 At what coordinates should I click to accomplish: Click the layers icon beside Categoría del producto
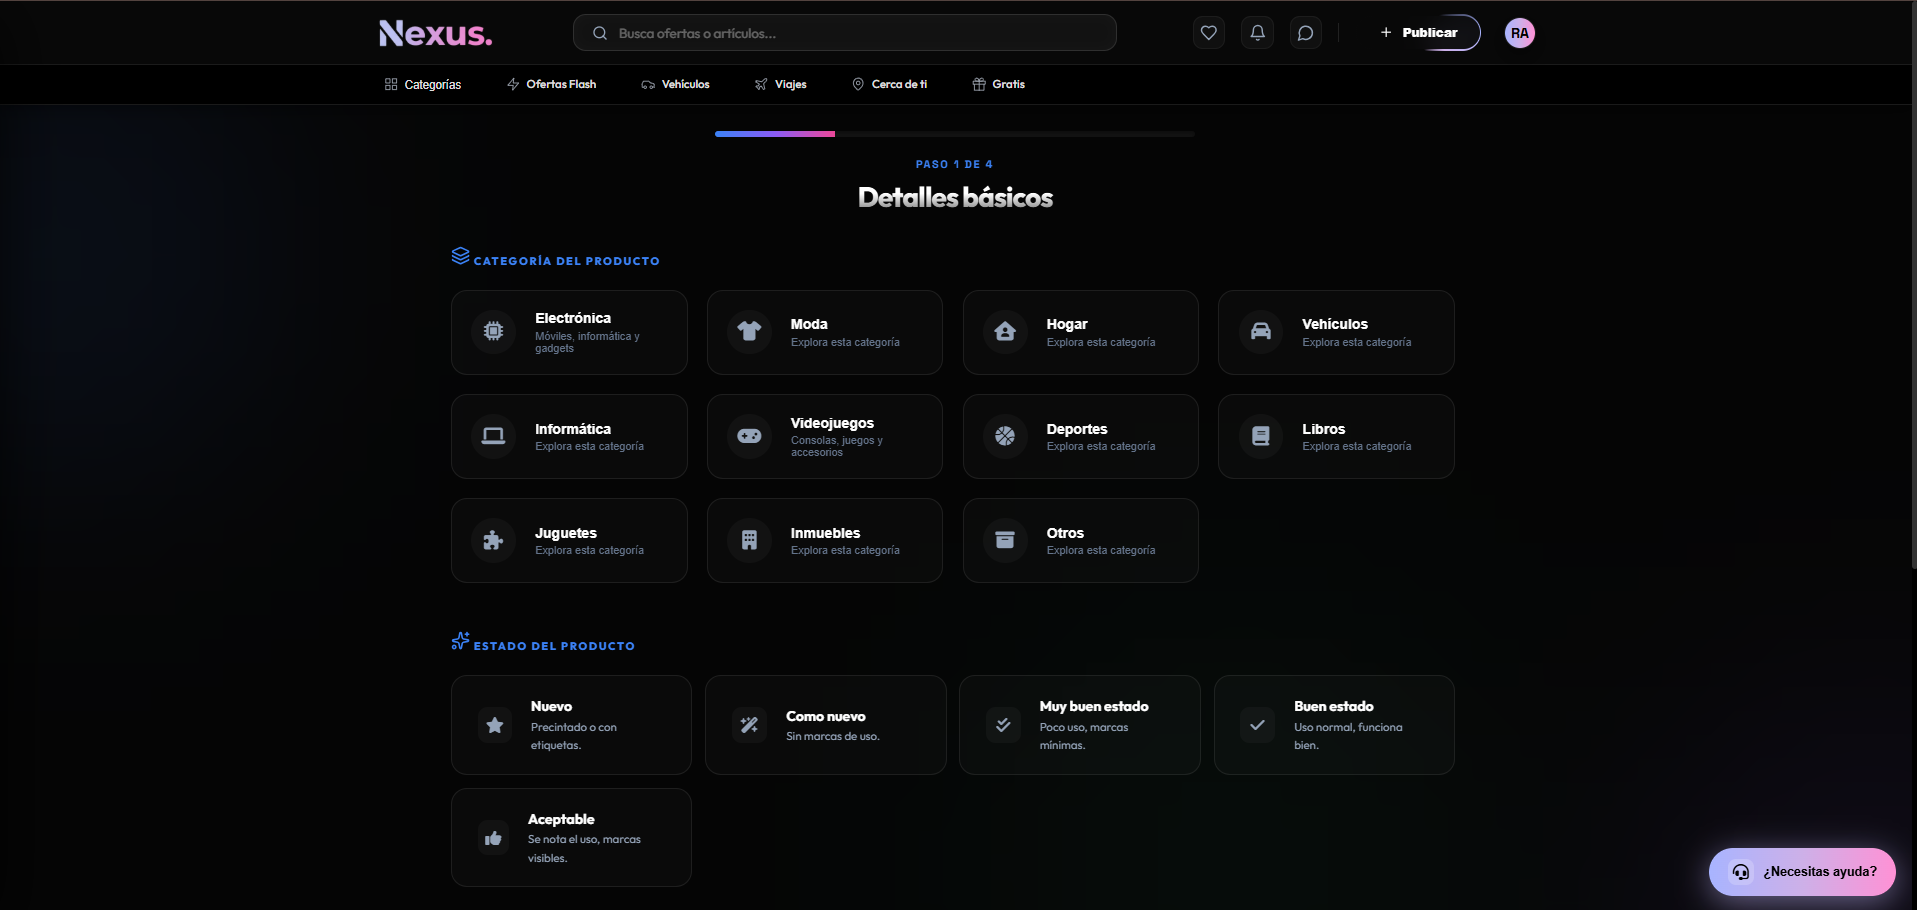[460, 256]
